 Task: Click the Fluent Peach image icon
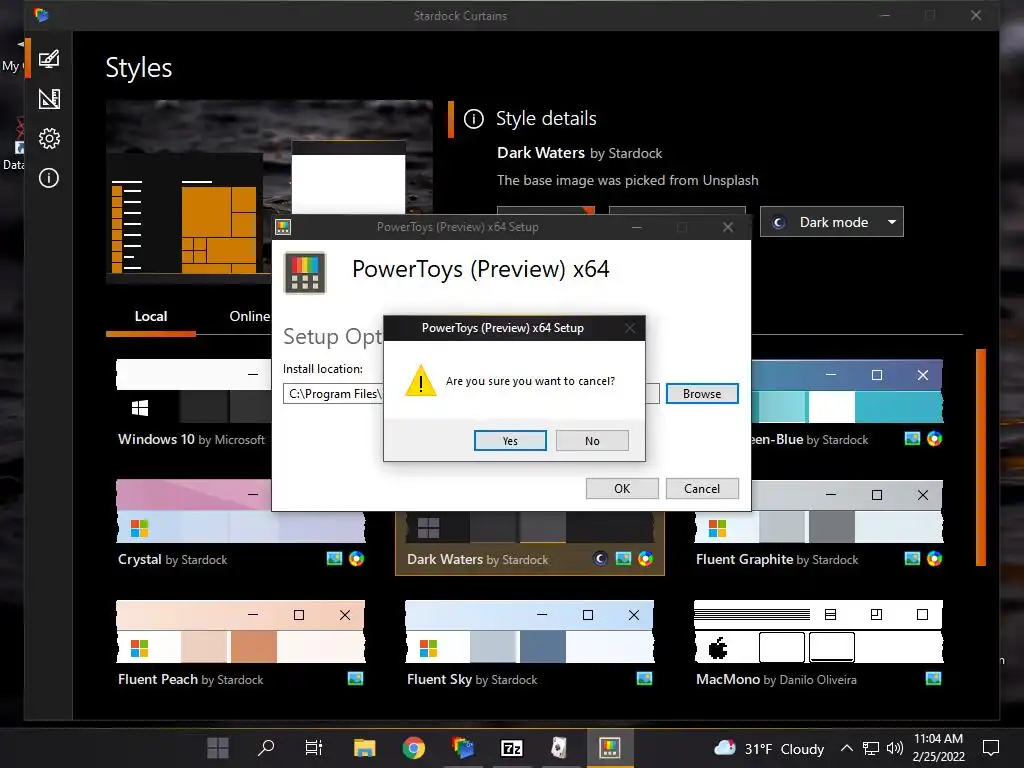point(355,679)
